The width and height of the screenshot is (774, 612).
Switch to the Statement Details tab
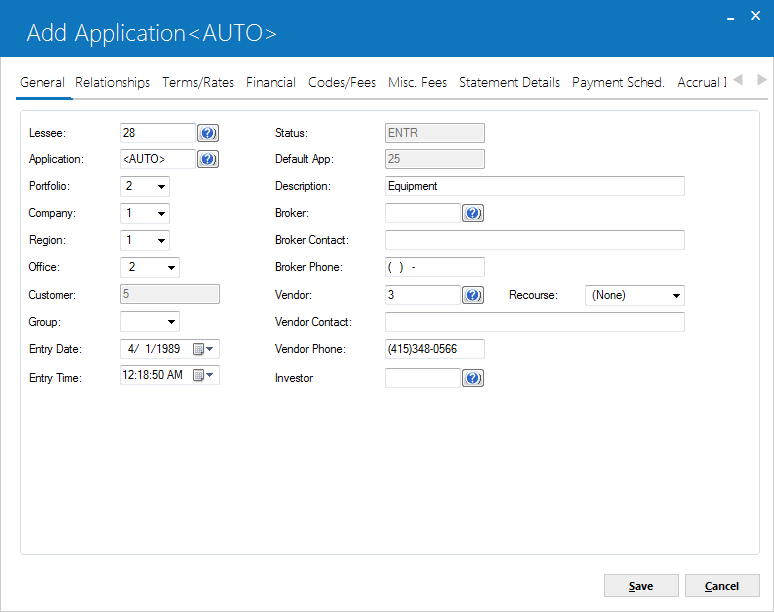click(x=509, y=82)
